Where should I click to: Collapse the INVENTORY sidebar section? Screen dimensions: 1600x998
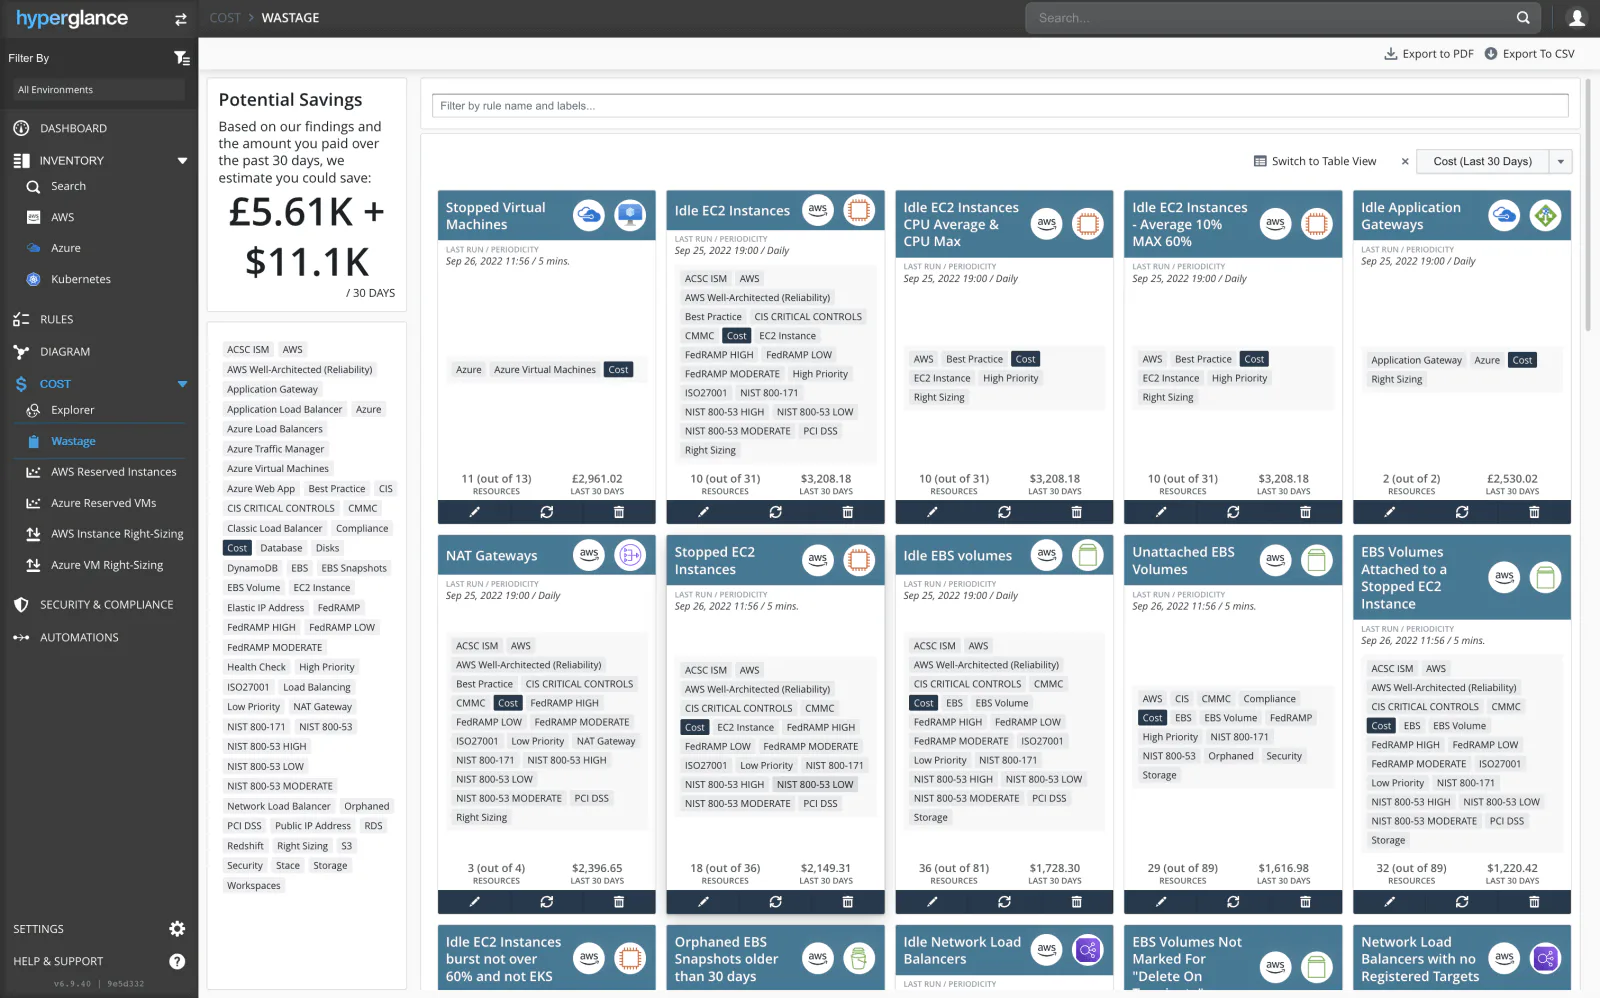pos(183,160)
